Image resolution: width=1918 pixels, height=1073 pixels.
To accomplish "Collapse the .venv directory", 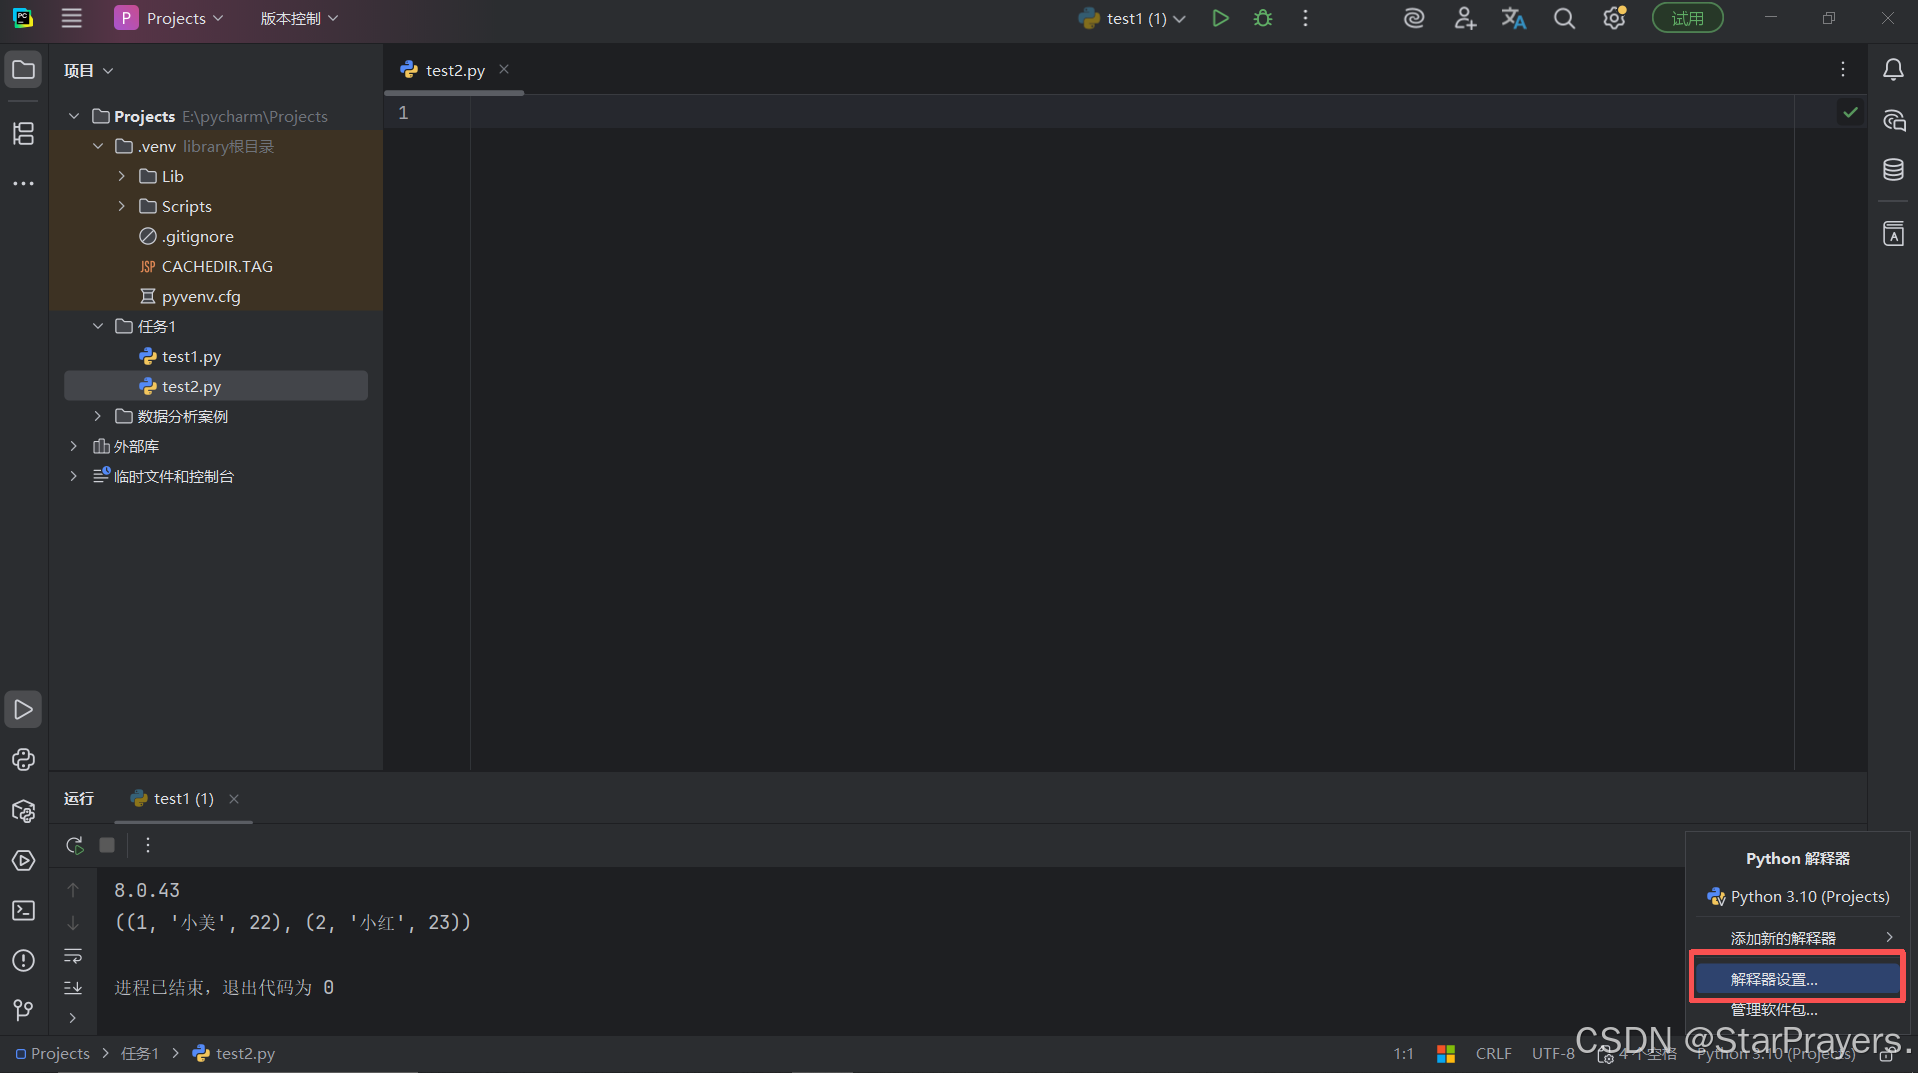I will [97, 146].
